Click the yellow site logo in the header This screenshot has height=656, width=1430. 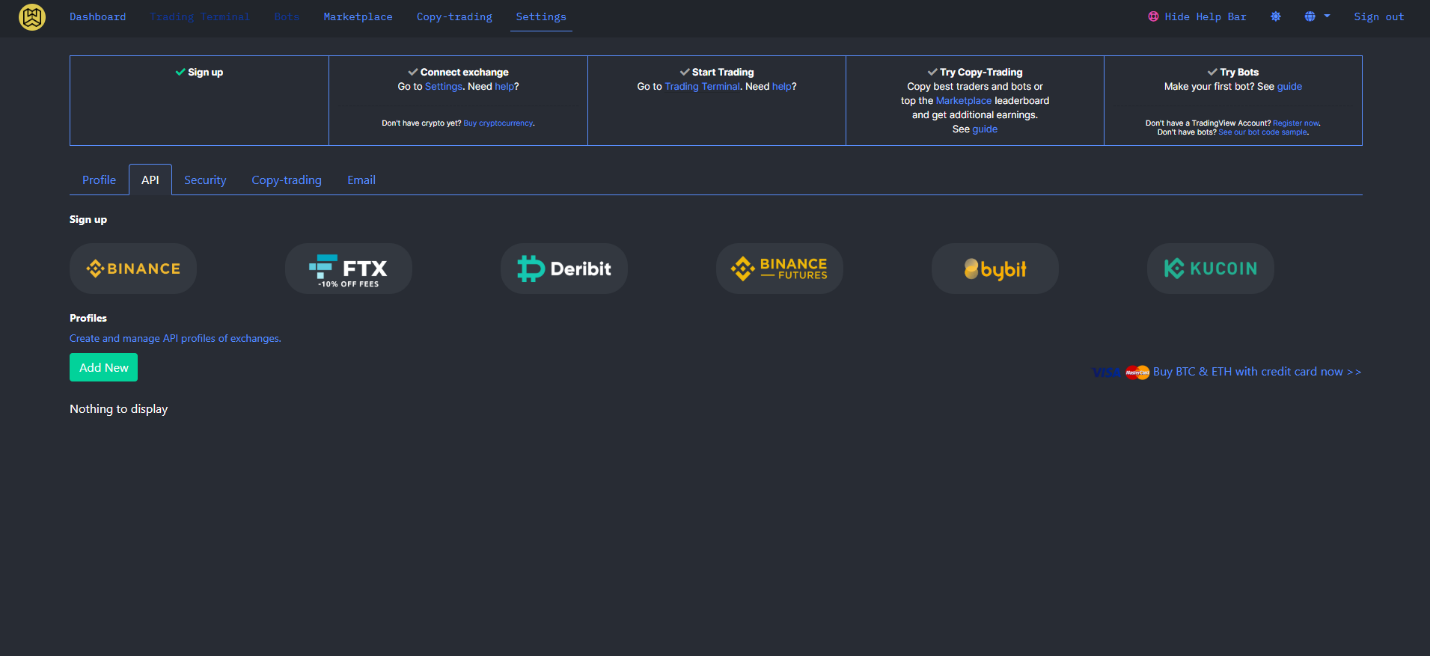(x=33, y=17)
